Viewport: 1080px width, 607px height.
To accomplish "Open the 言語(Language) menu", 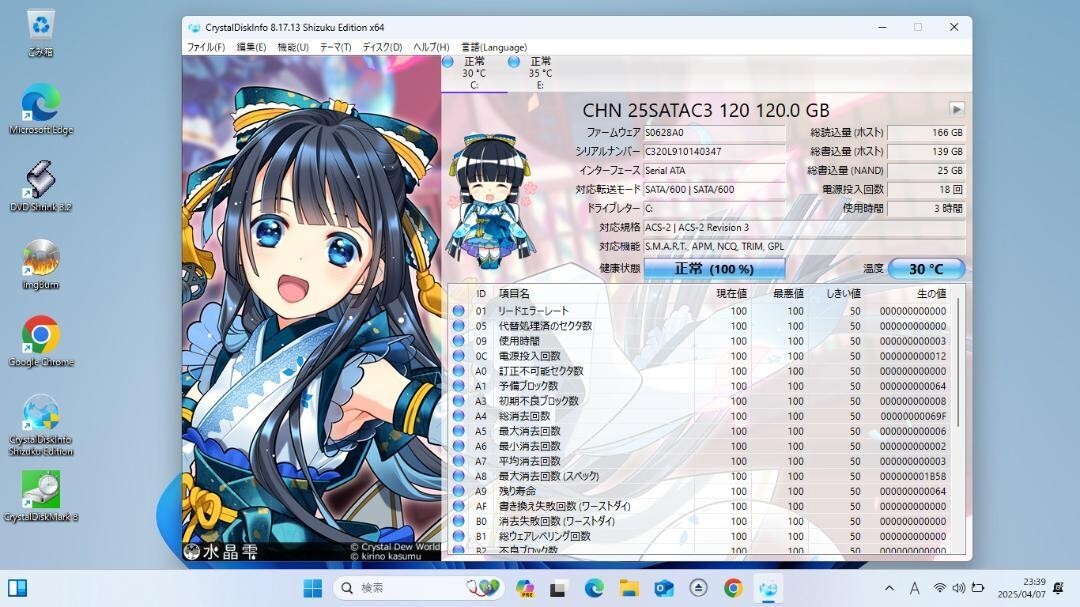I will coord(494,47).
